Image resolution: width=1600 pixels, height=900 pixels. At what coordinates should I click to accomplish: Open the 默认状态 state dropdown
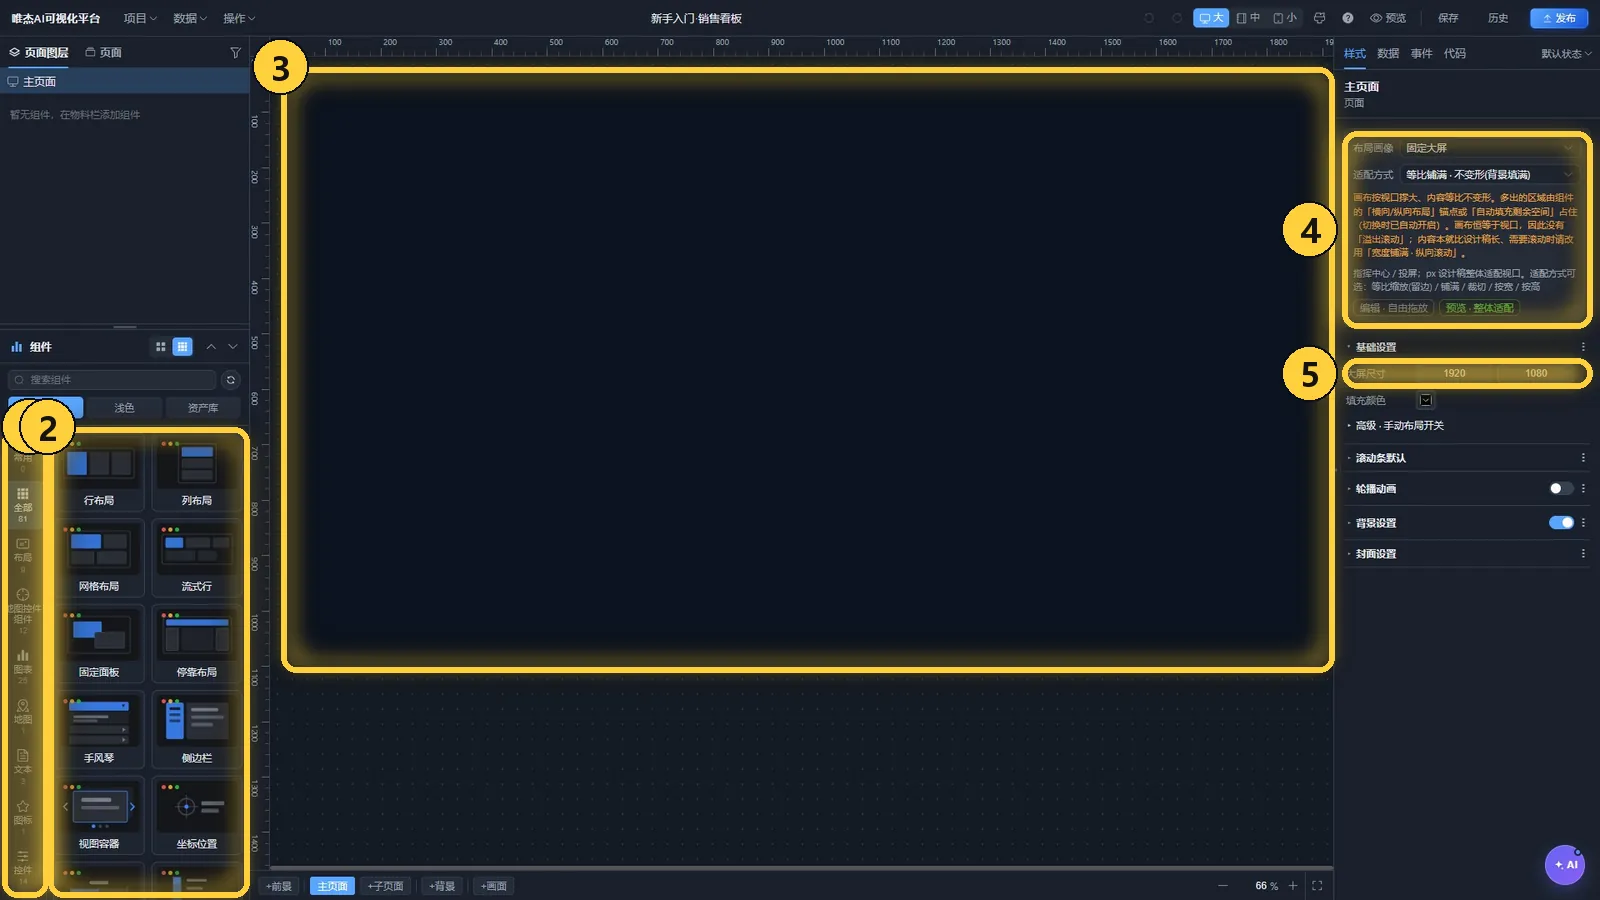(1566, 54)
